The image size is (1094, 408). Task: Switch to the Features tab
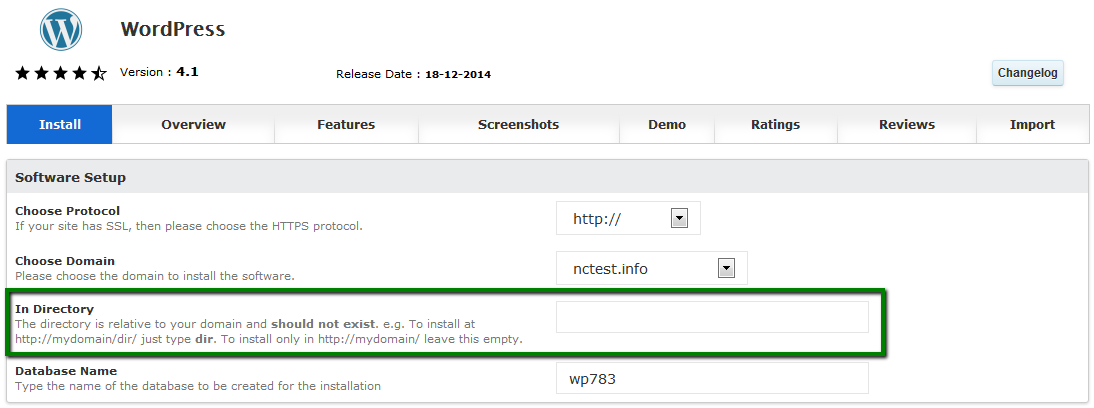click(x=346, y=125)
